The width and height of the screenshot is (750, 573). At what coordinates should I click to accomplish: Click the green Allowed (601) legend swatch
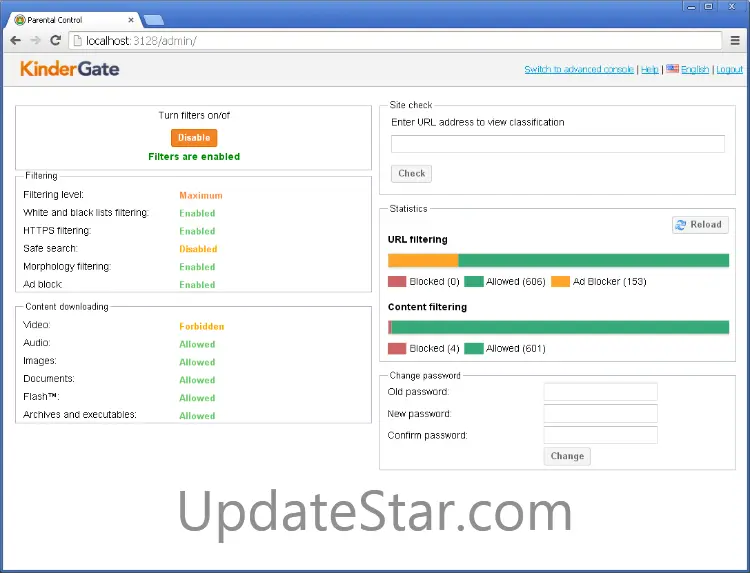click(x=474, y=349)
